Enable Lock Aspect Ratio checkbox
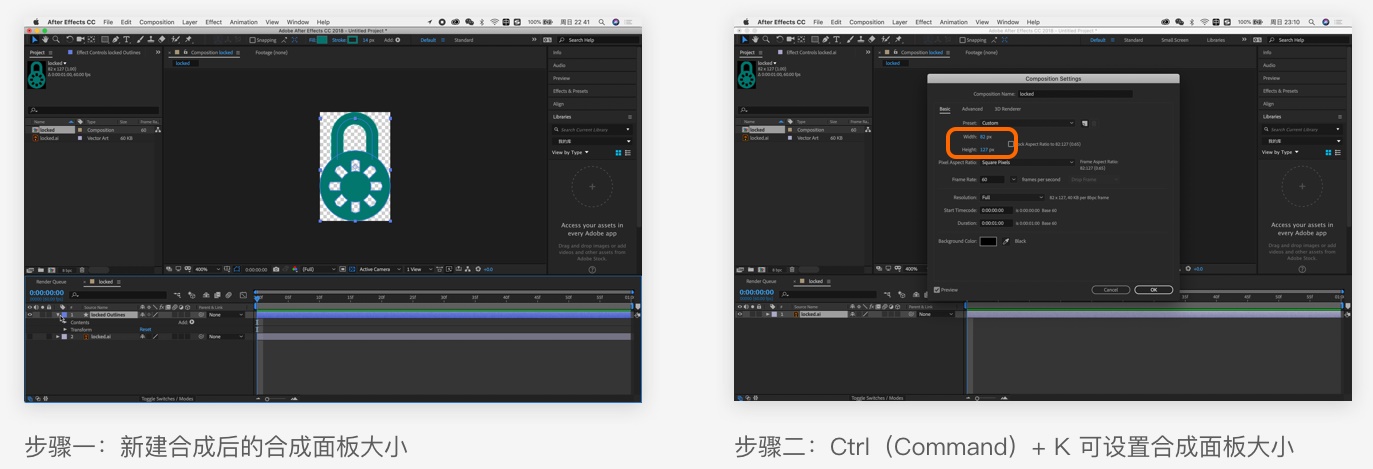This screenshot has width=1373, height=469. (x=1011, y=144)
